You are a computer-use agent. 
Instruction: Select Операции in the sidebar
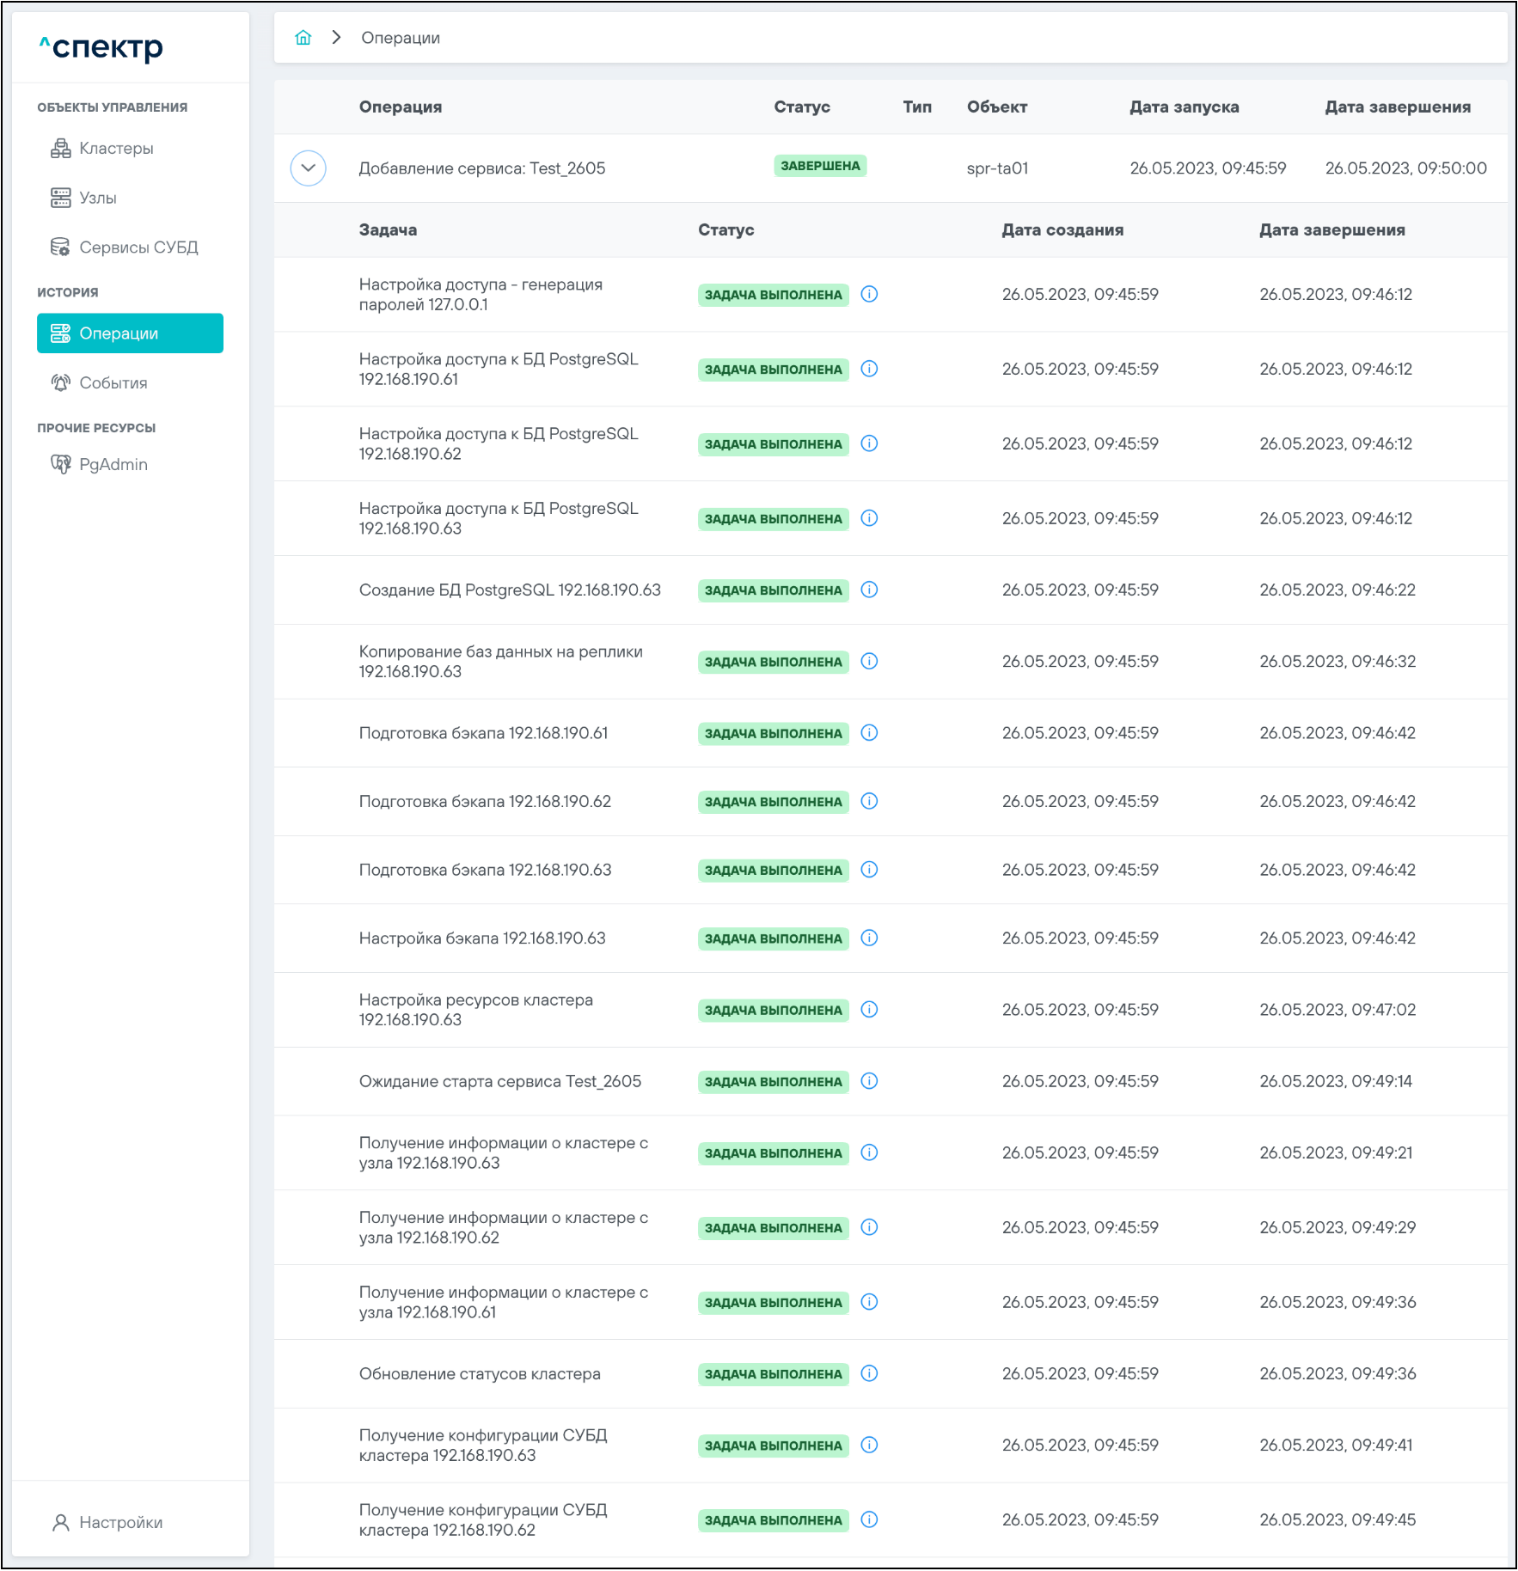coord(129,333)
